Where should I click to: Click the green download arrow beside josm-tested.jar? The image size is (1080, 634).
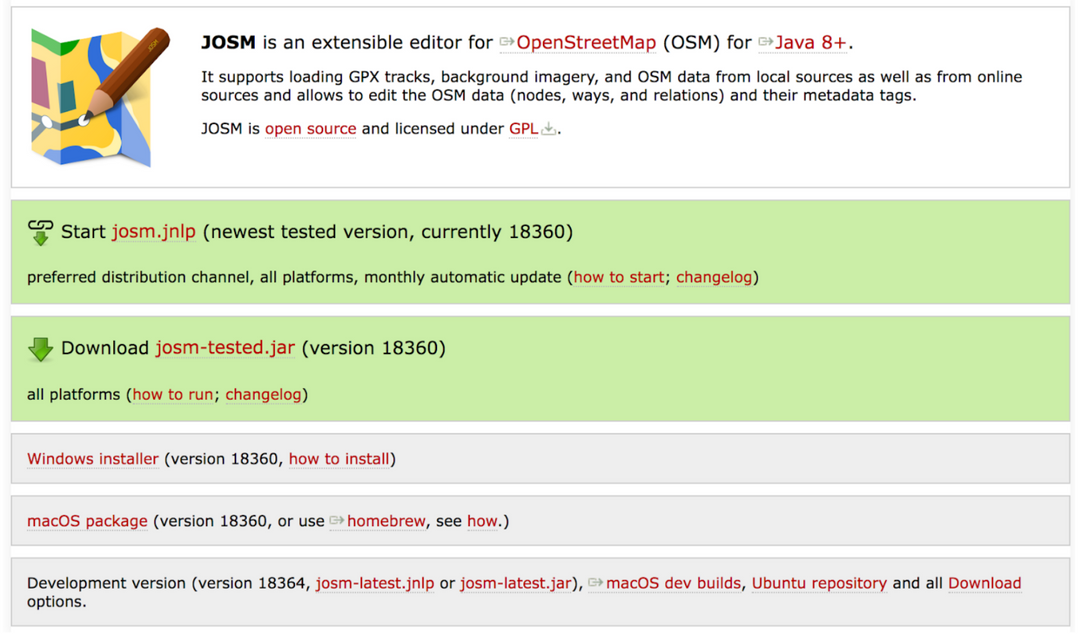tap(41, 349)
